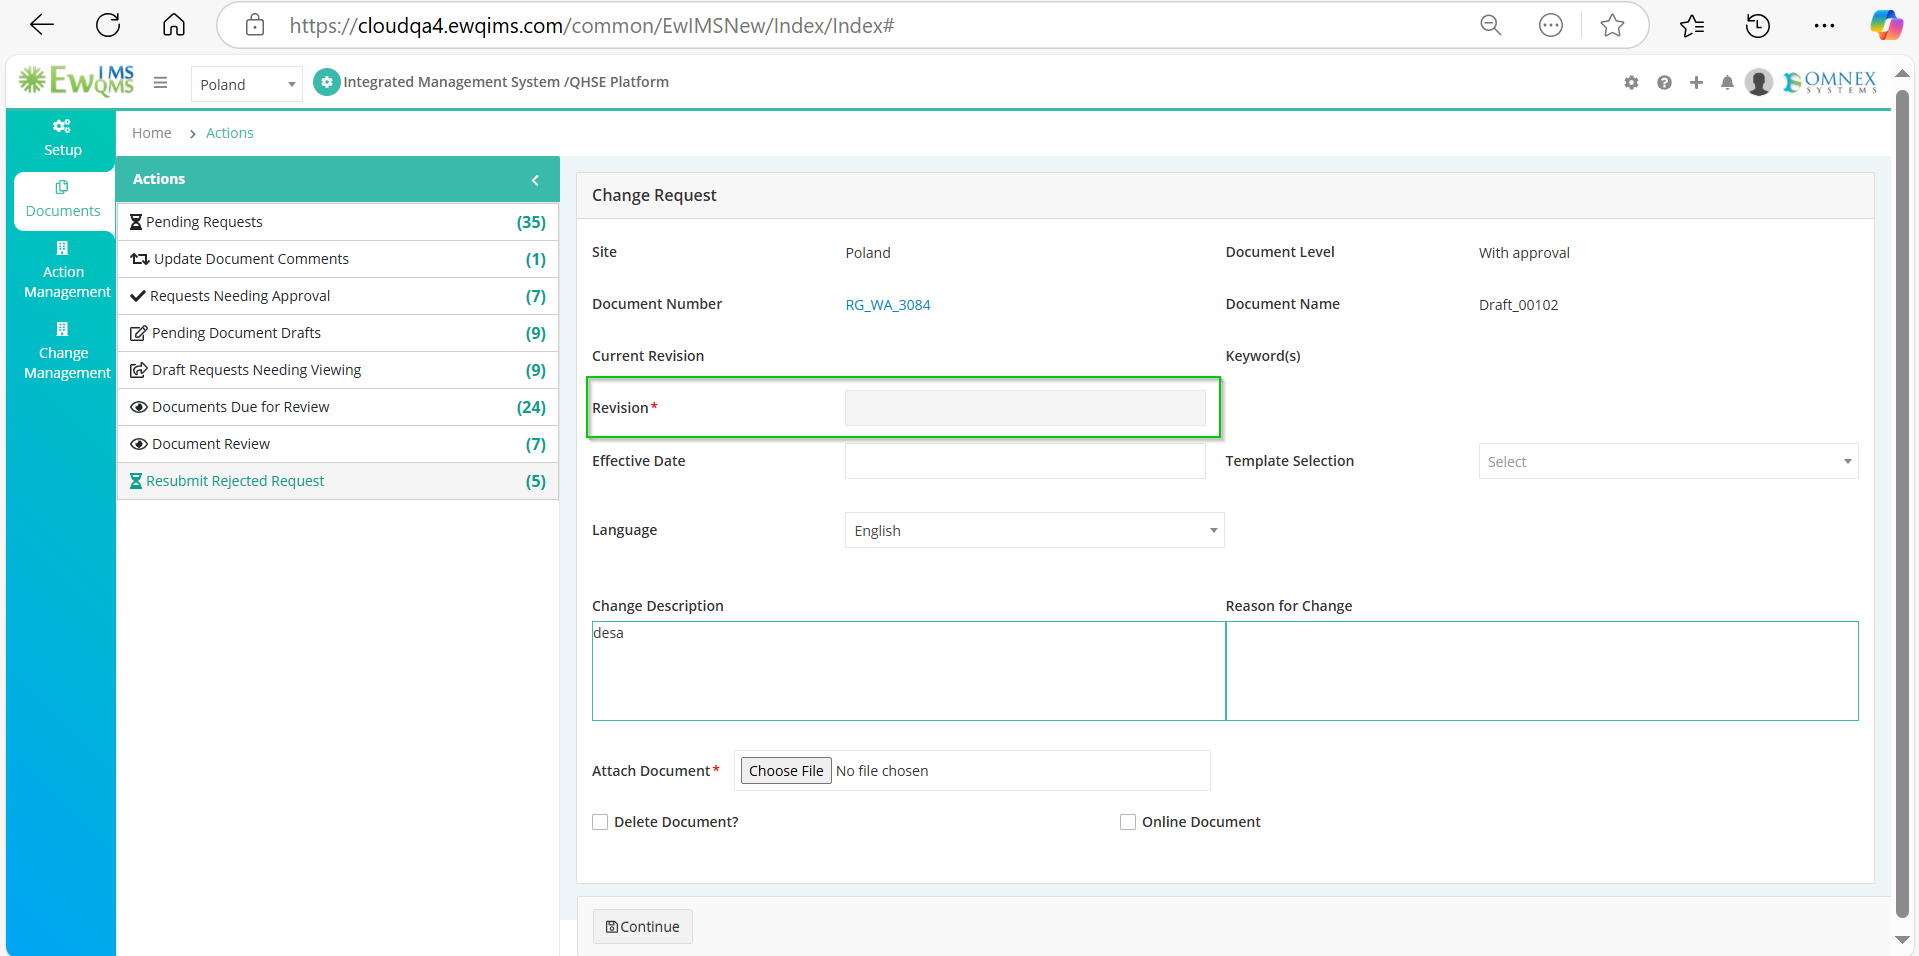Viewport: 1919px width, 956px height.
Task: Click the browser address bar URL
Action: 592,26
